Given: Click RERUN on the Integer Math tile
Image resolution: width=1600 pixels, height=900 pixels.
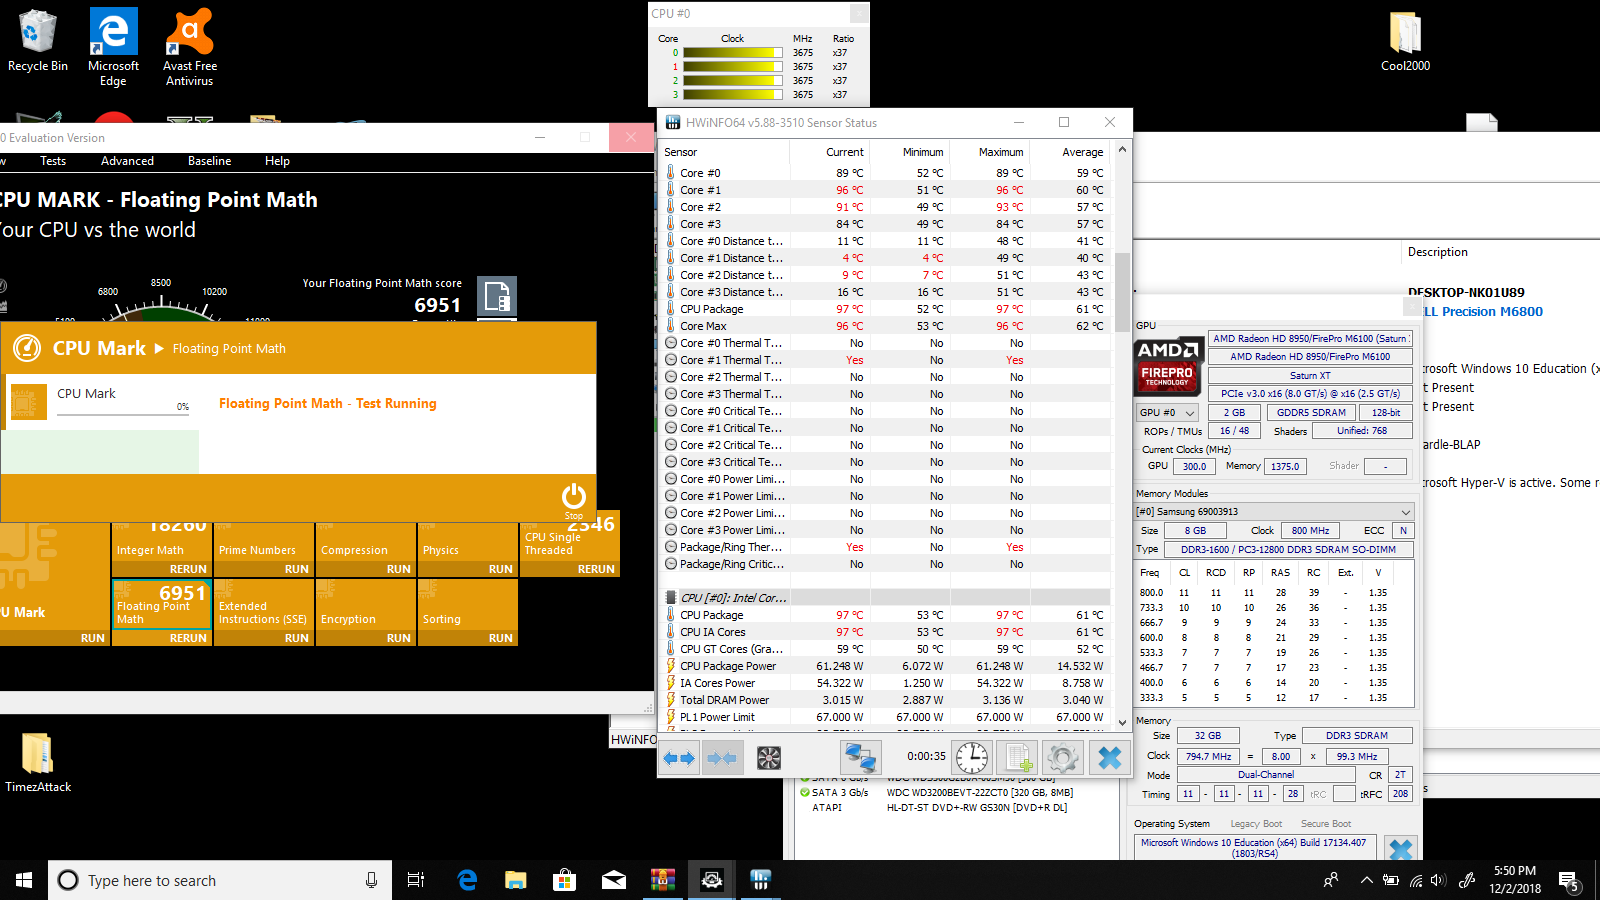Looking at the screenshot, I should (188, 569).
